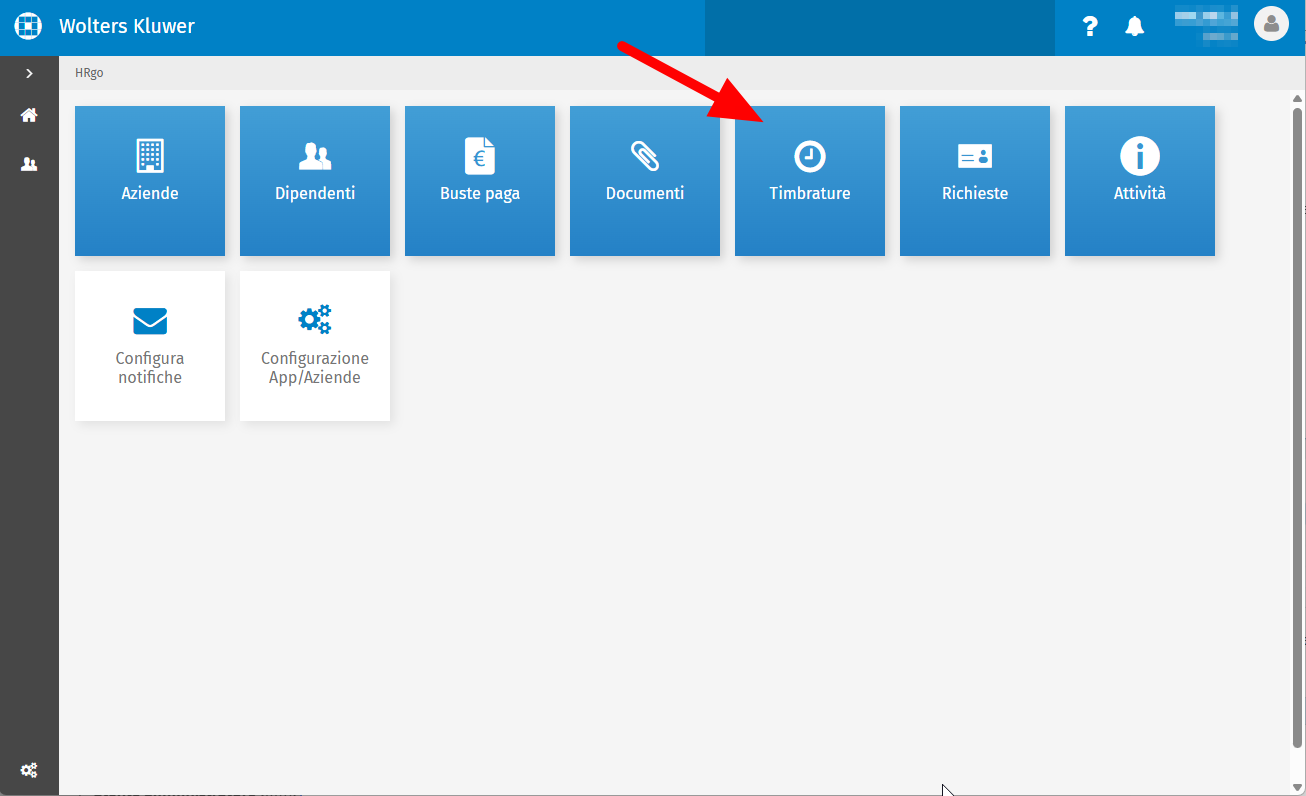Click the Wolters Kluwer logo icon
The height and width of the screenshot is (796, 1306).
click(x=29, y=26)
